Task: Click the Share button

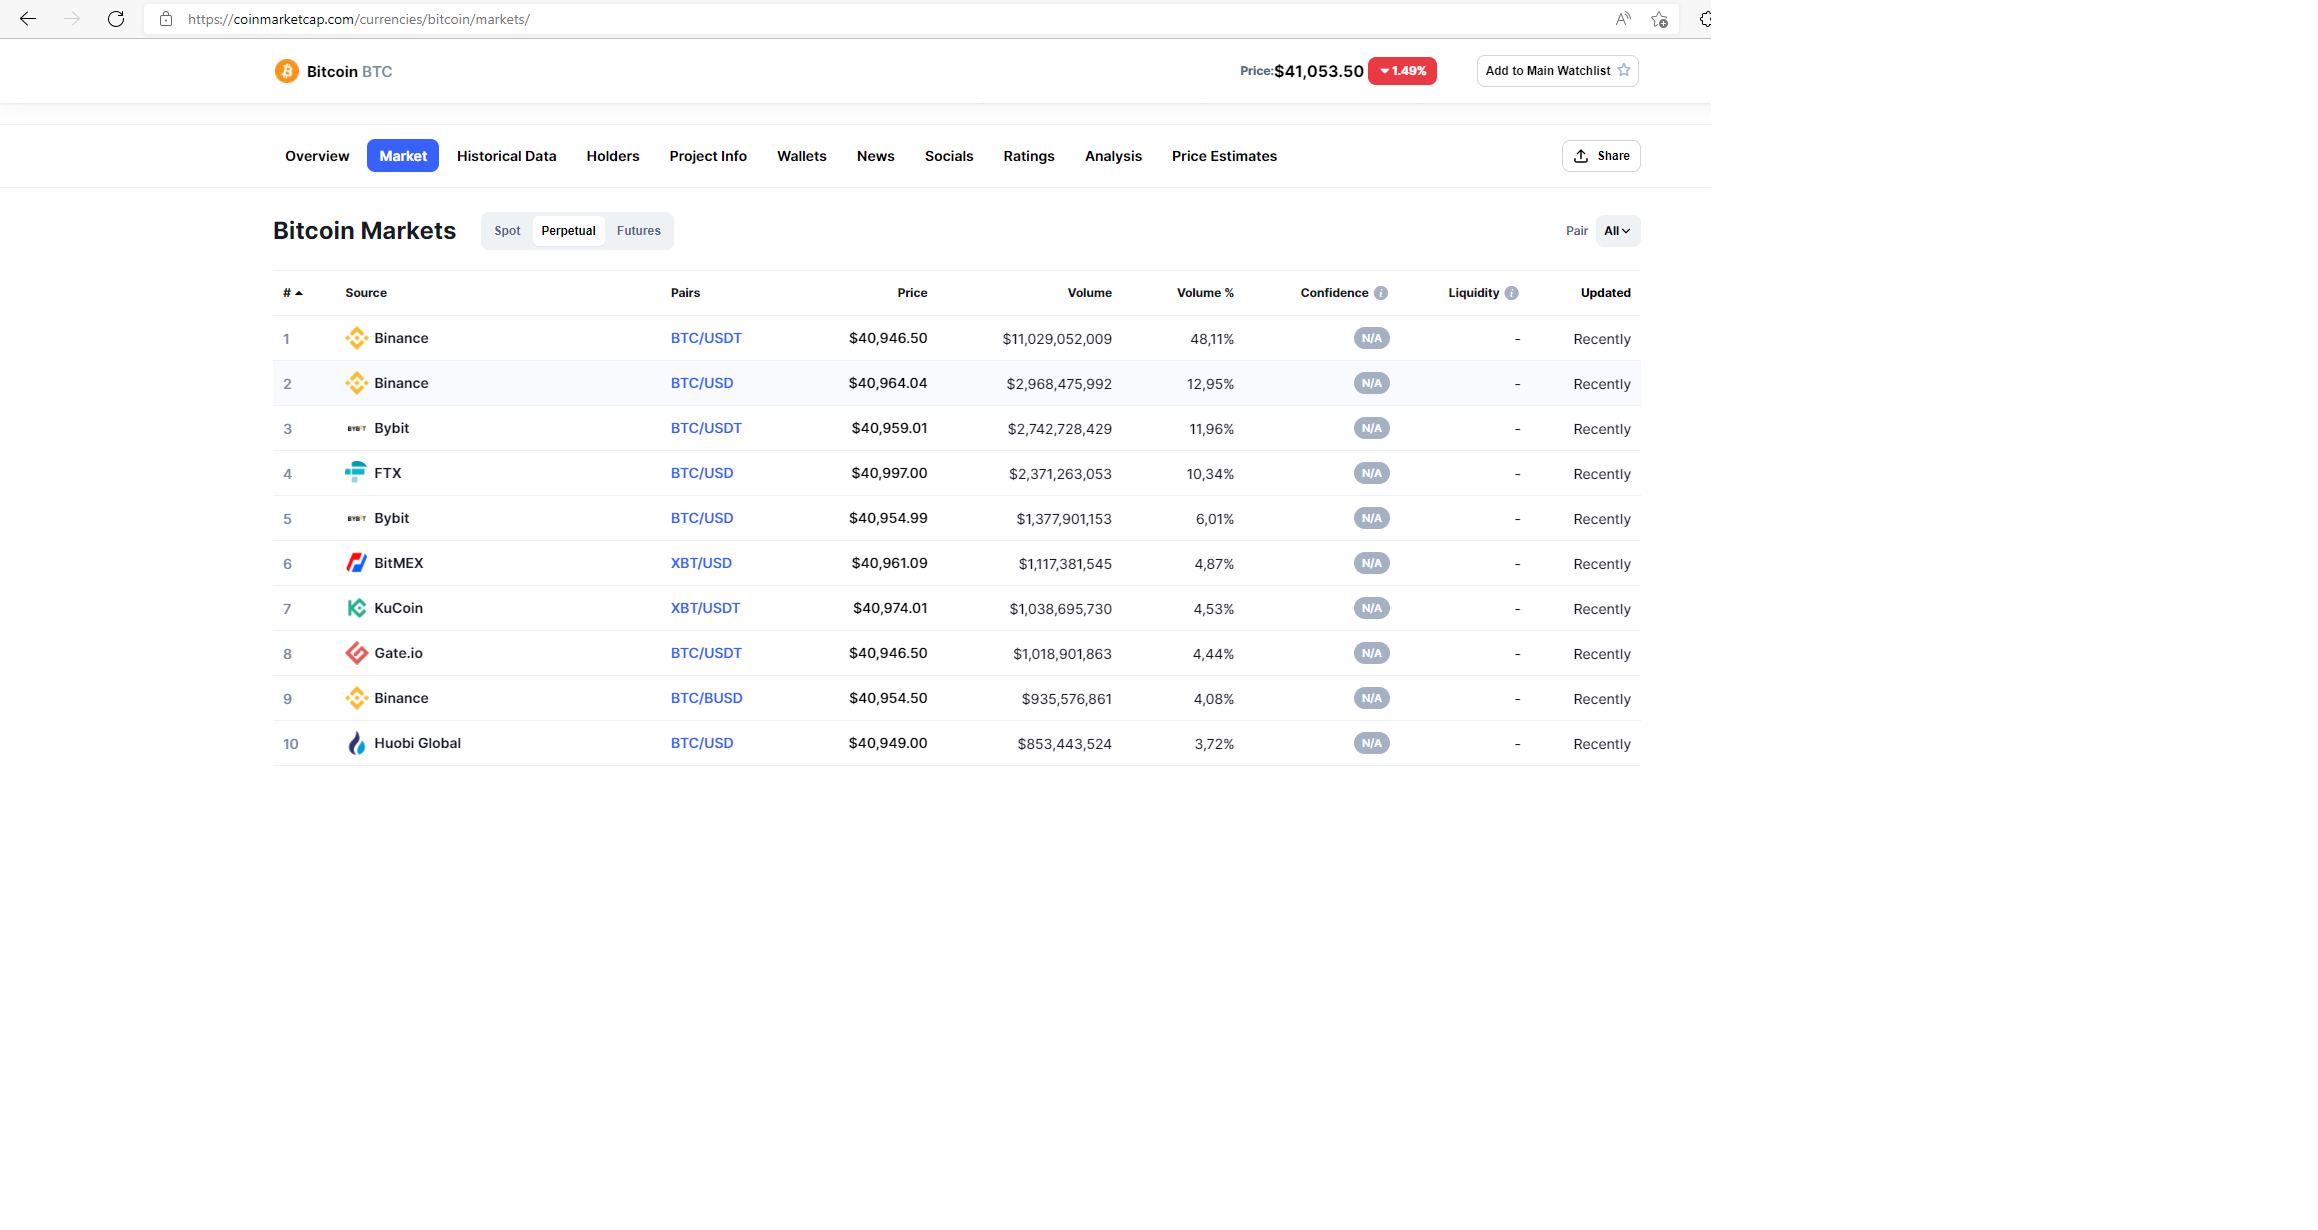Action: coord(1601,156)
